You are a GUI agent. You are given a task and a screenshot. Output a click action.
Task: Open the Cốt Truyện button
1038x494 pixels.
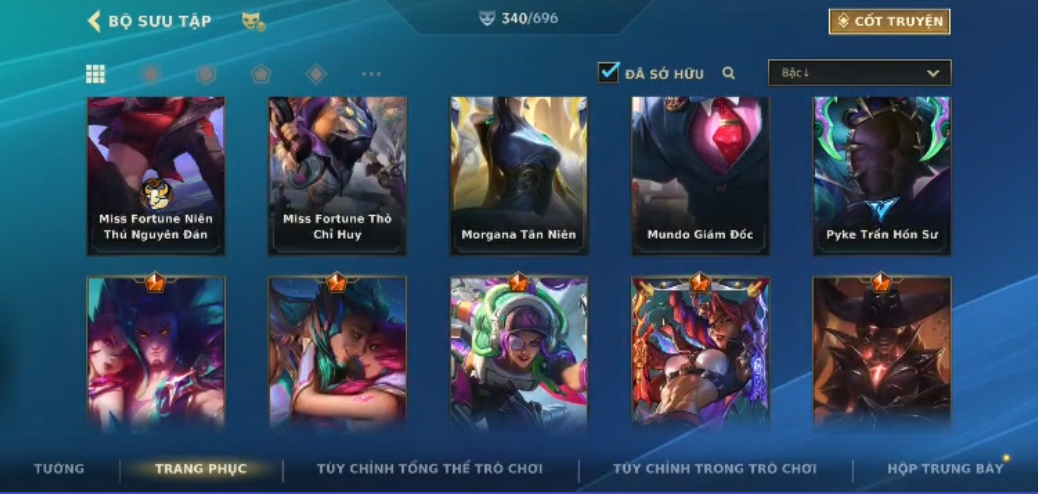click(889, 22)
